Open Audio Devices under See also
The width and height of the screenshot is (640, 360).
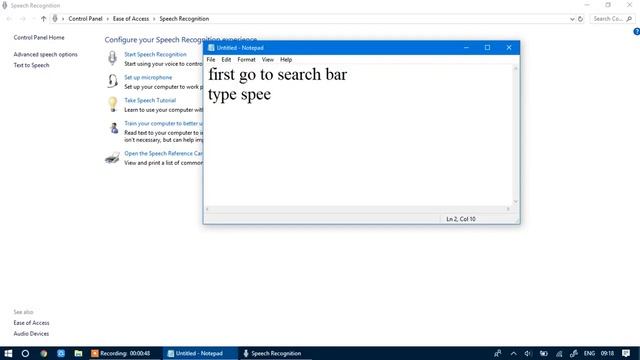click(31, 334)
